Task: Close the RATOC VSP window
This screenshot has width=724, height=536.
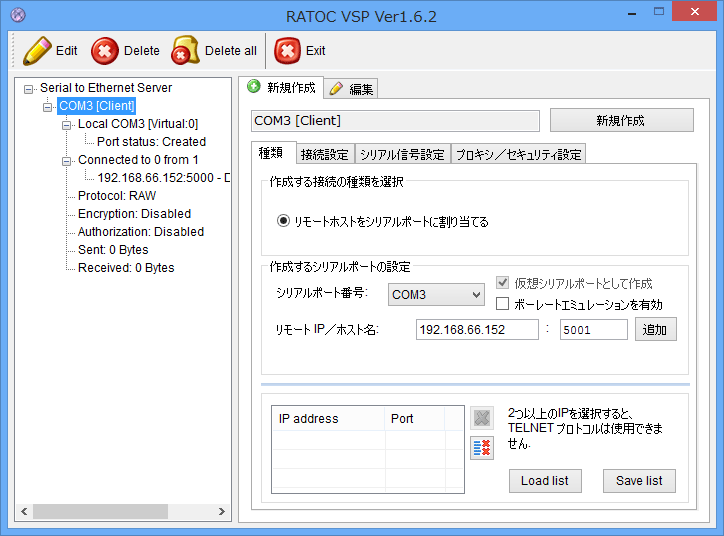Action: (694, 12)
